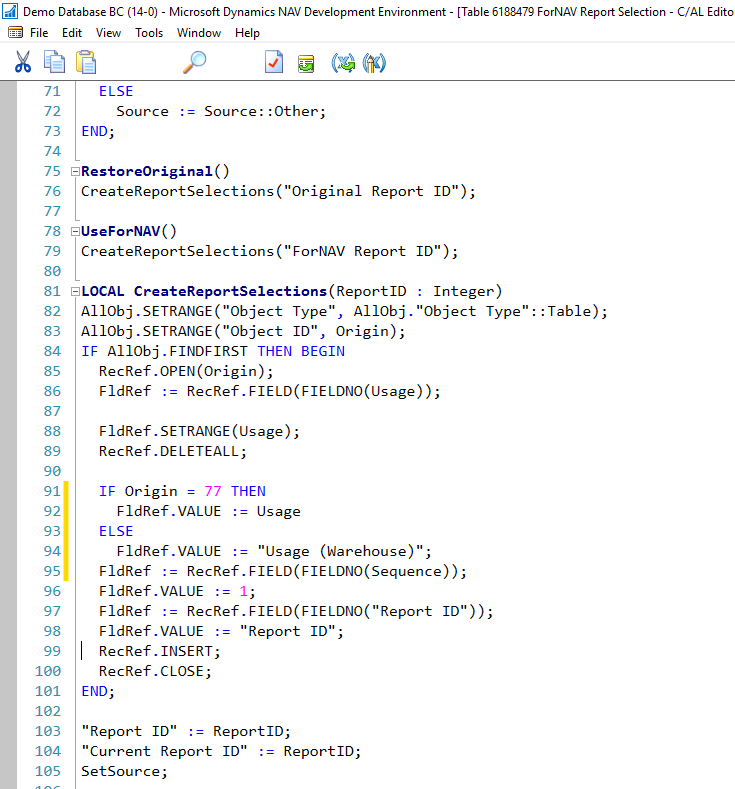The height and width of the screenshot is (789, 735).
Task: Collapse the CreateReportSelections function
Action: [75, 291]
